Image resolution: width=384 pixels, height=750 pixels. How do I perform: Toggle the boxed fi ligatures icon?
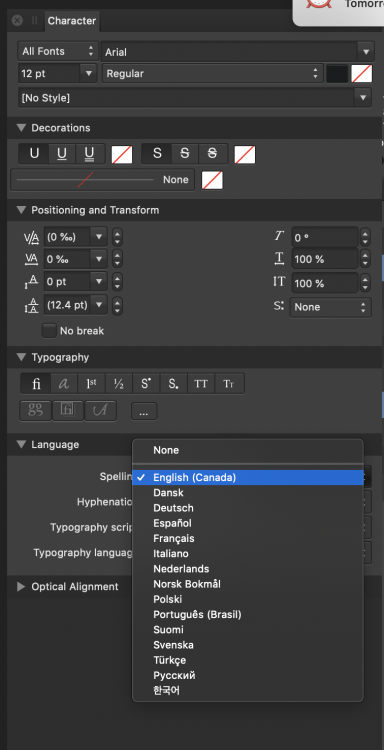[x=68, y=411]
